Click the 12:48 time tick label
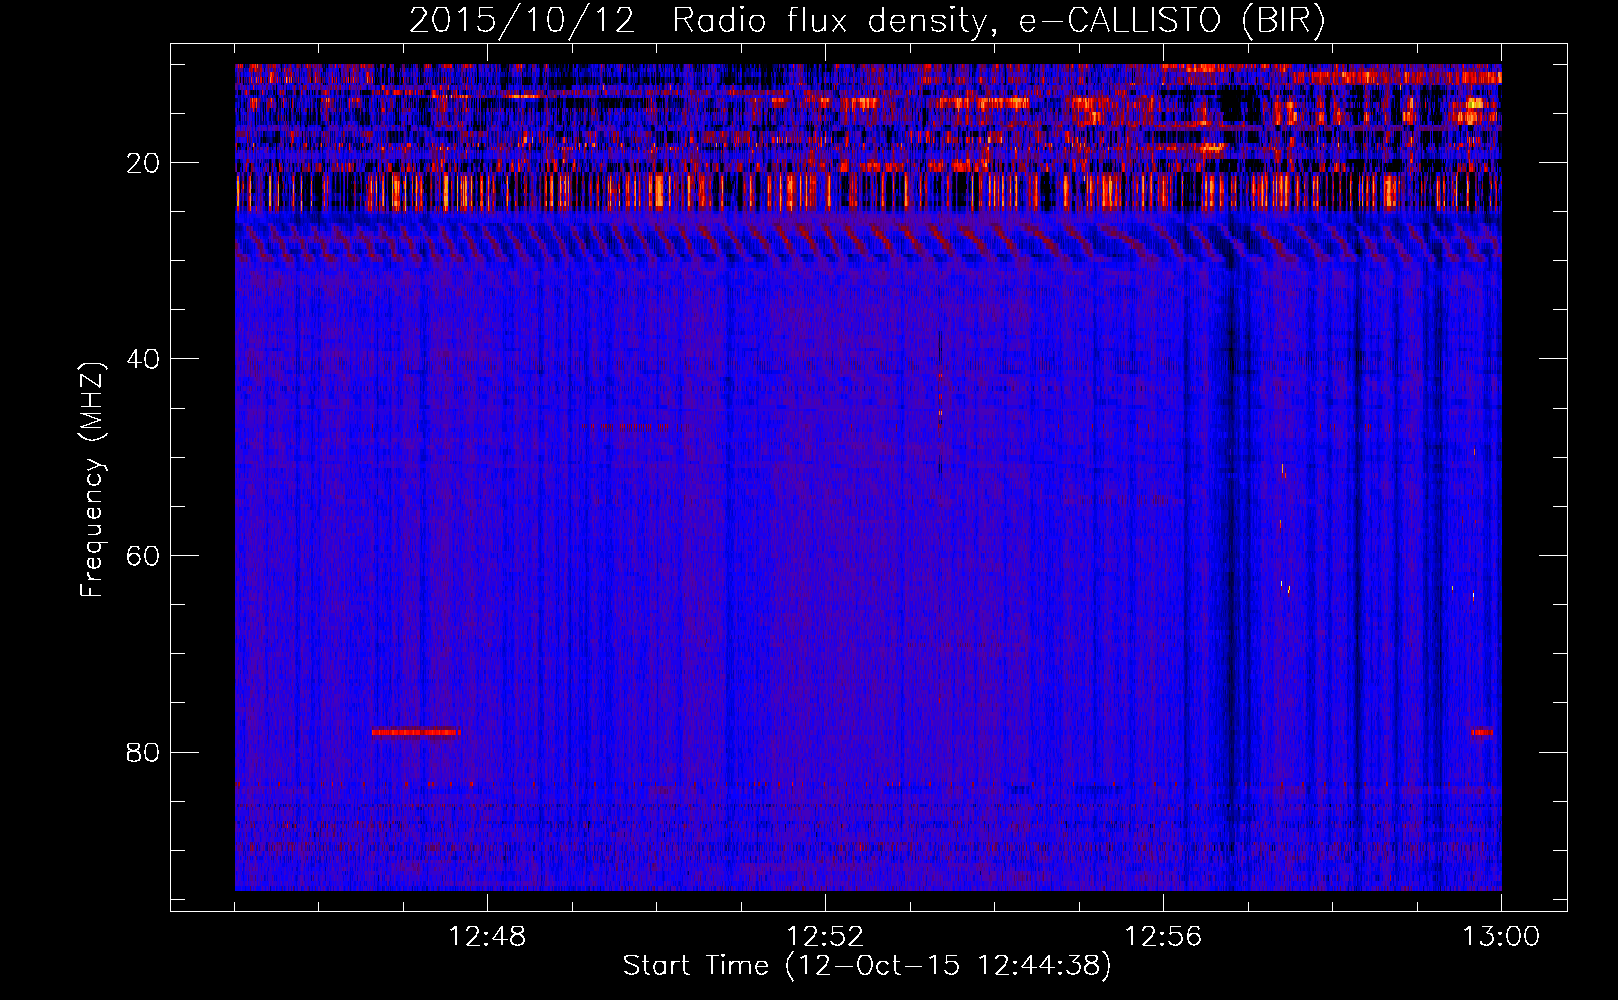Image resolution: width=1618 pixels, height=1000 pixels. pyautogui.click(x=487, y=937)
